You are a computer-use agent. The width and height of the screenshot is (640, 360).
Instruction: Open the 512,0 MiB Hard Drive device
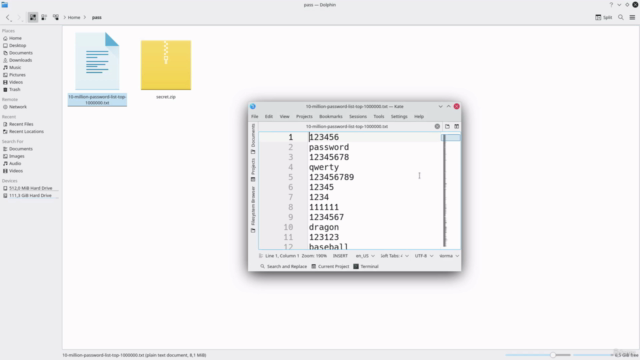point(31,188)
